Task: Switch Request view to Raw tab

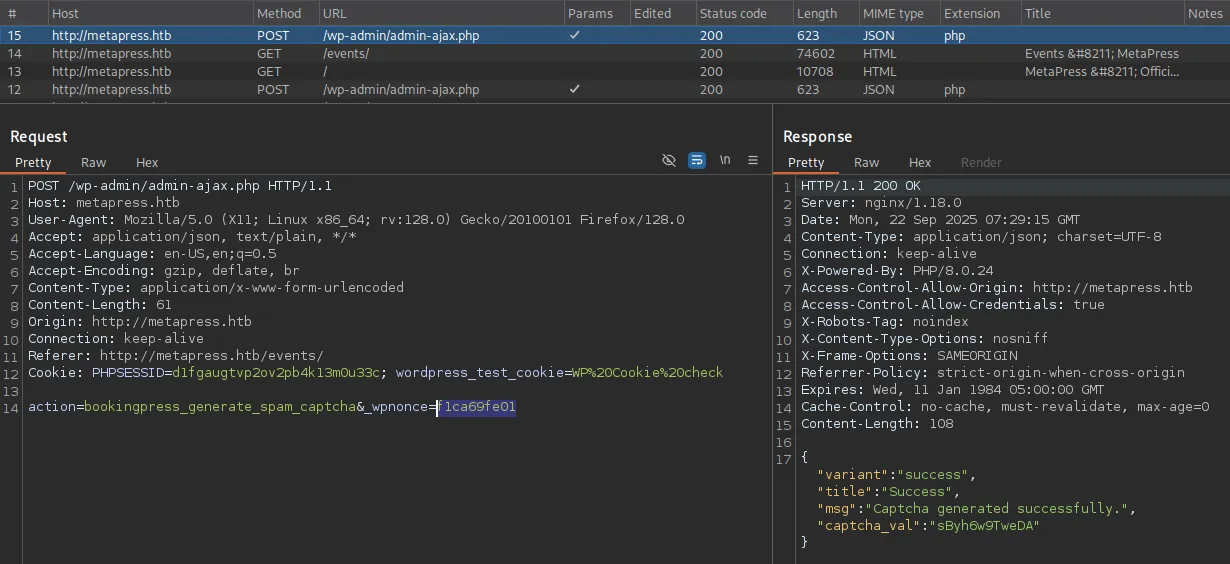Action: [x=93, y=163]
